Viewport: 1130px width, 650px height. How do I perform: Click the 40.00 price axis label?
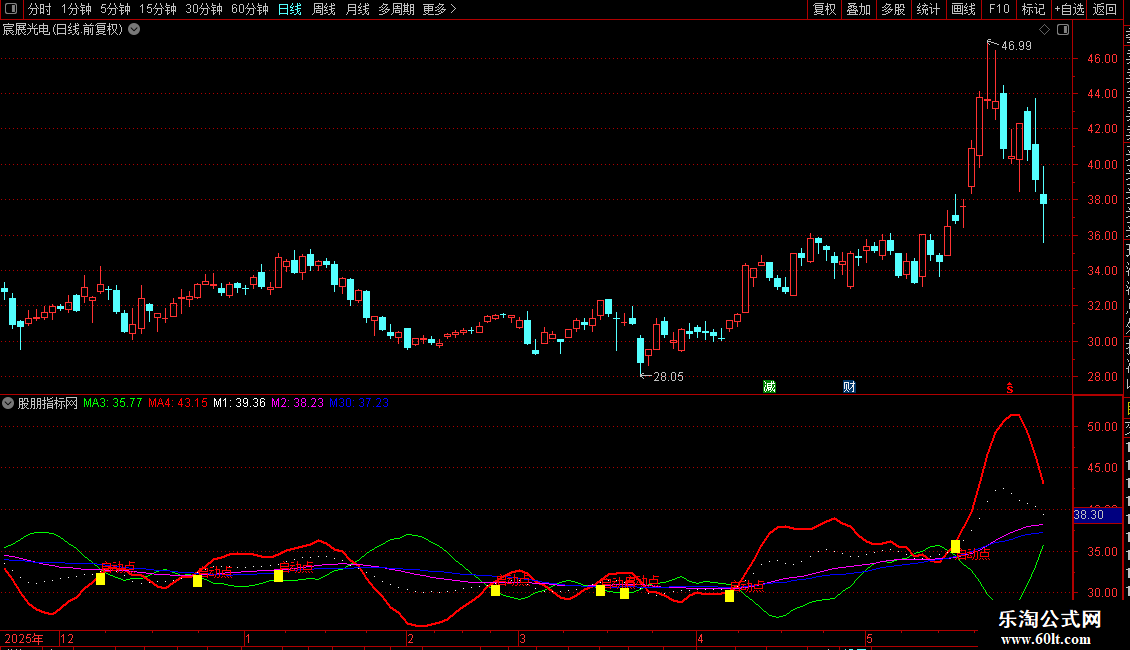1102,165
